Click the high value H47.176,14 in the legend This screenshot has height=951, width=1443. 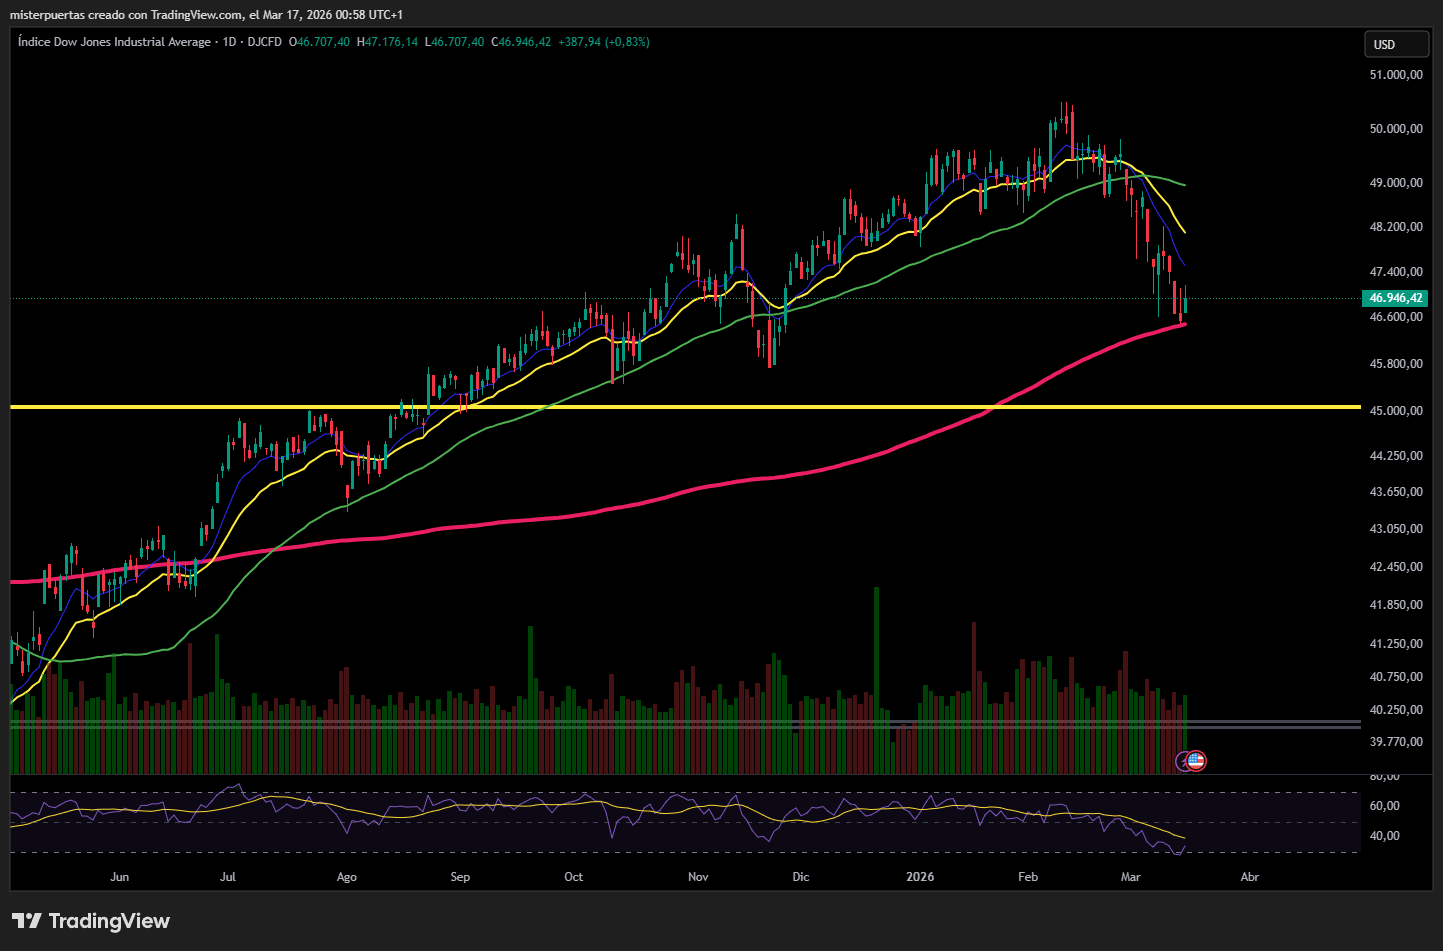388,42
